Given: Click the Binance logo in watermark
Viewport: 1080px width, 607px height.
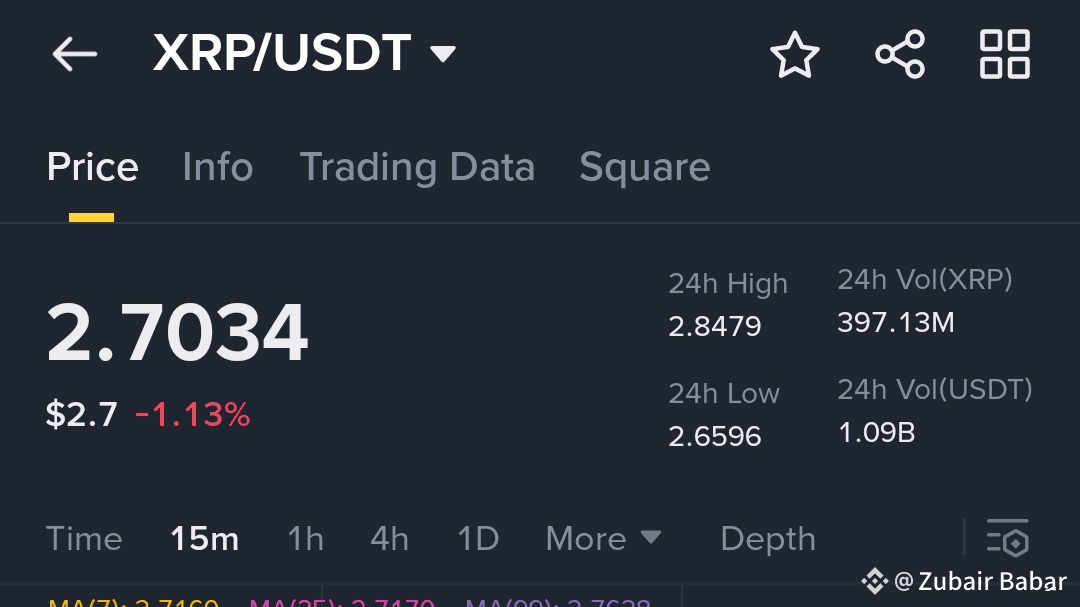Looking at the screenshot, I should pyautogui.click(x=875, y=581).
